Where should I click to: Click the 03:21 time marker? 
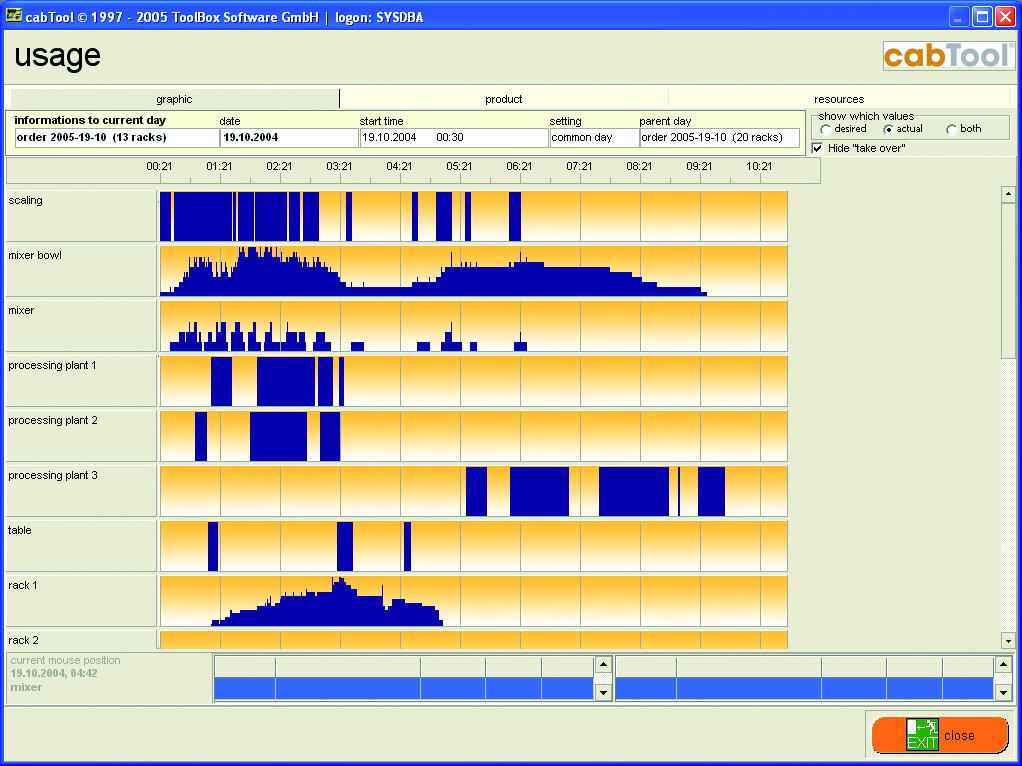(339, 166)
